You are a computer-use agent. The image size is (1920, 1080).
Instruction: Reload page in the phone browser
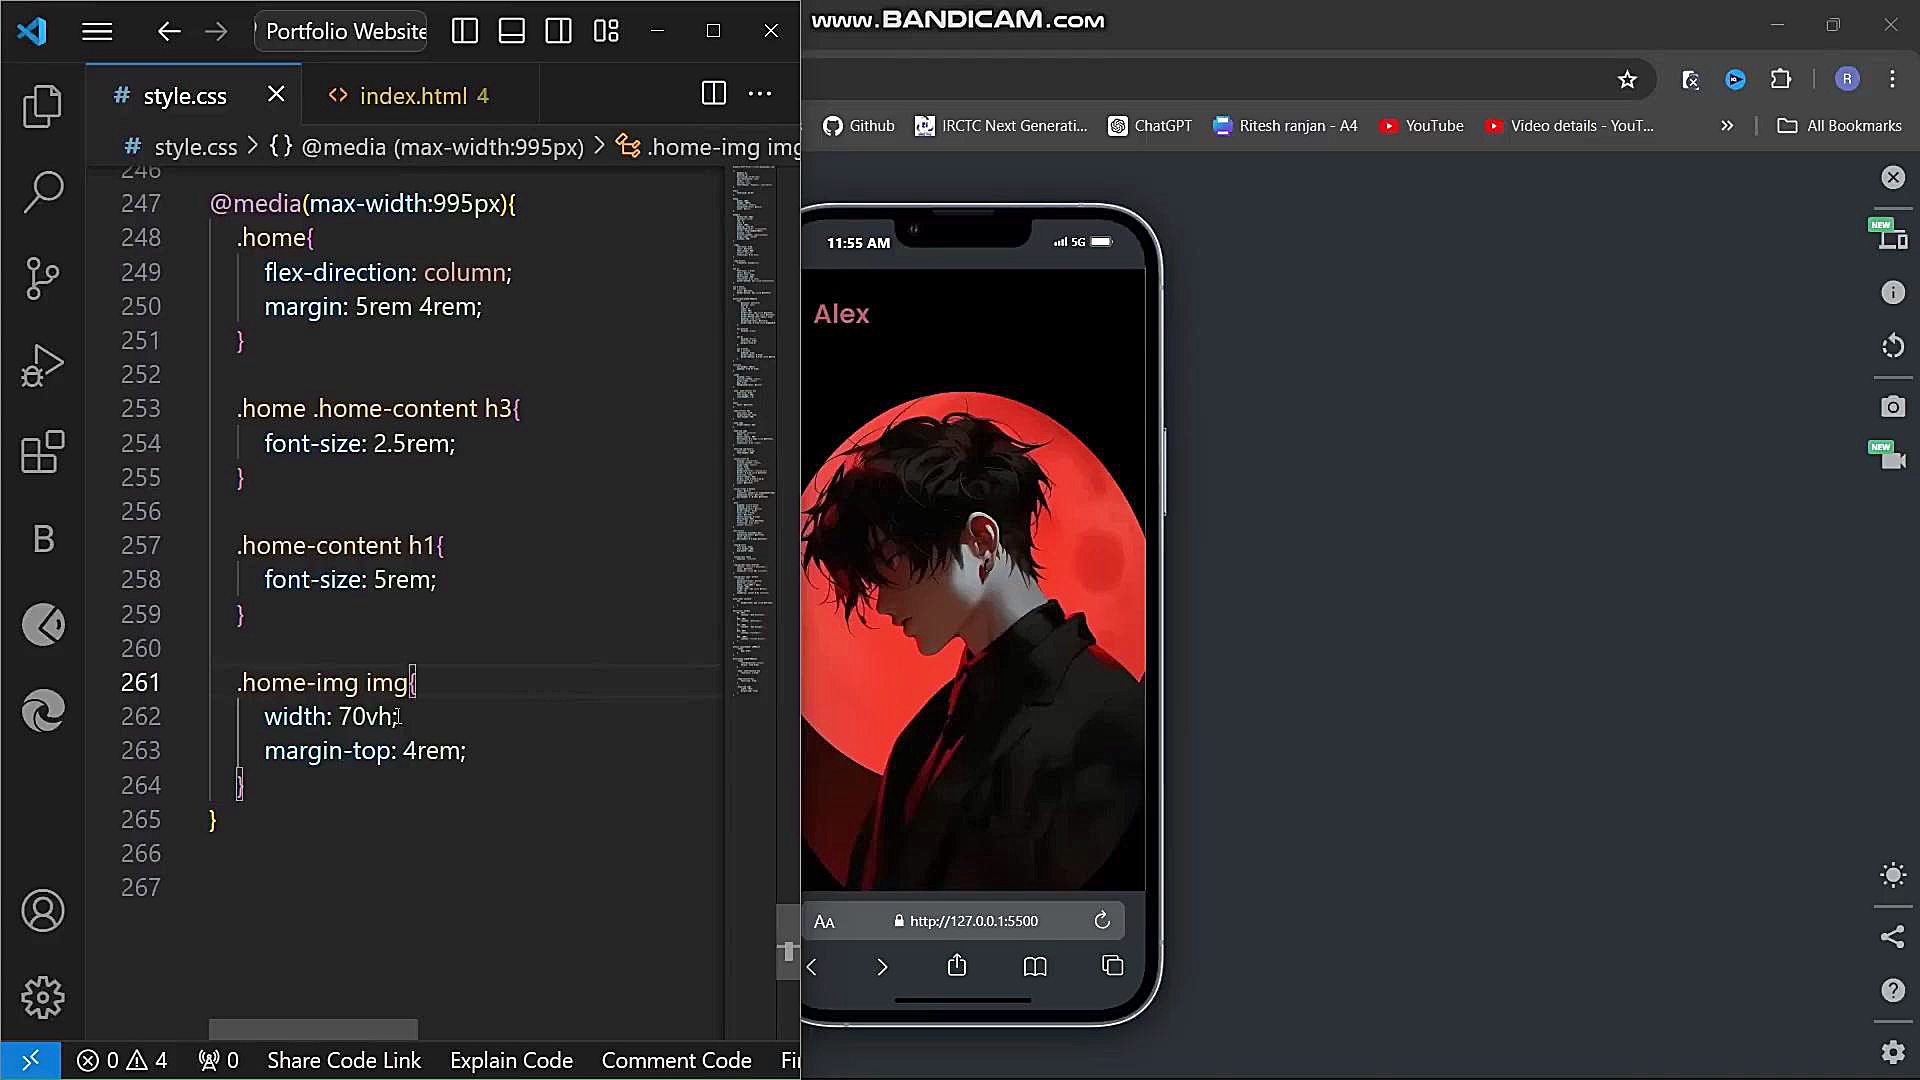[x=1102, y=921]
